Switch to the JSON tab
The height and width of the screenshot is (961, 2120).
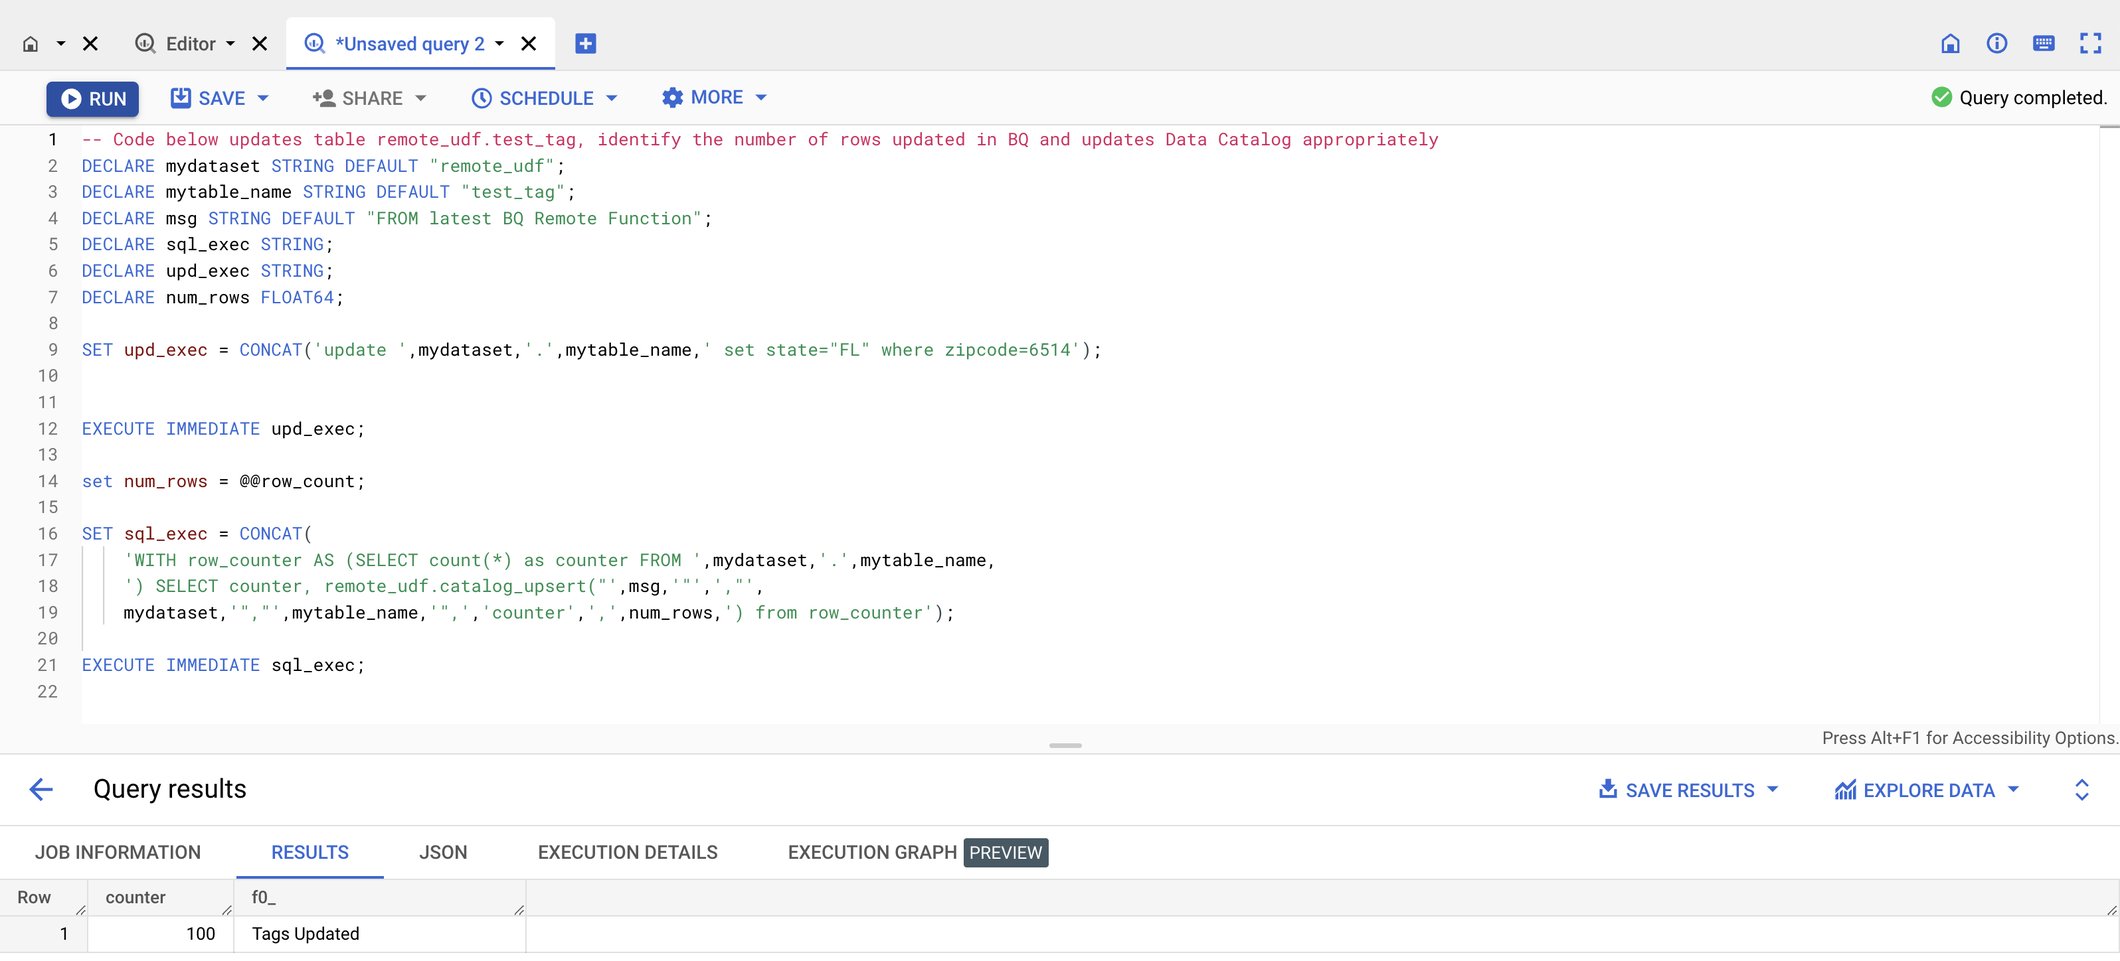click(x=443, y=852)
